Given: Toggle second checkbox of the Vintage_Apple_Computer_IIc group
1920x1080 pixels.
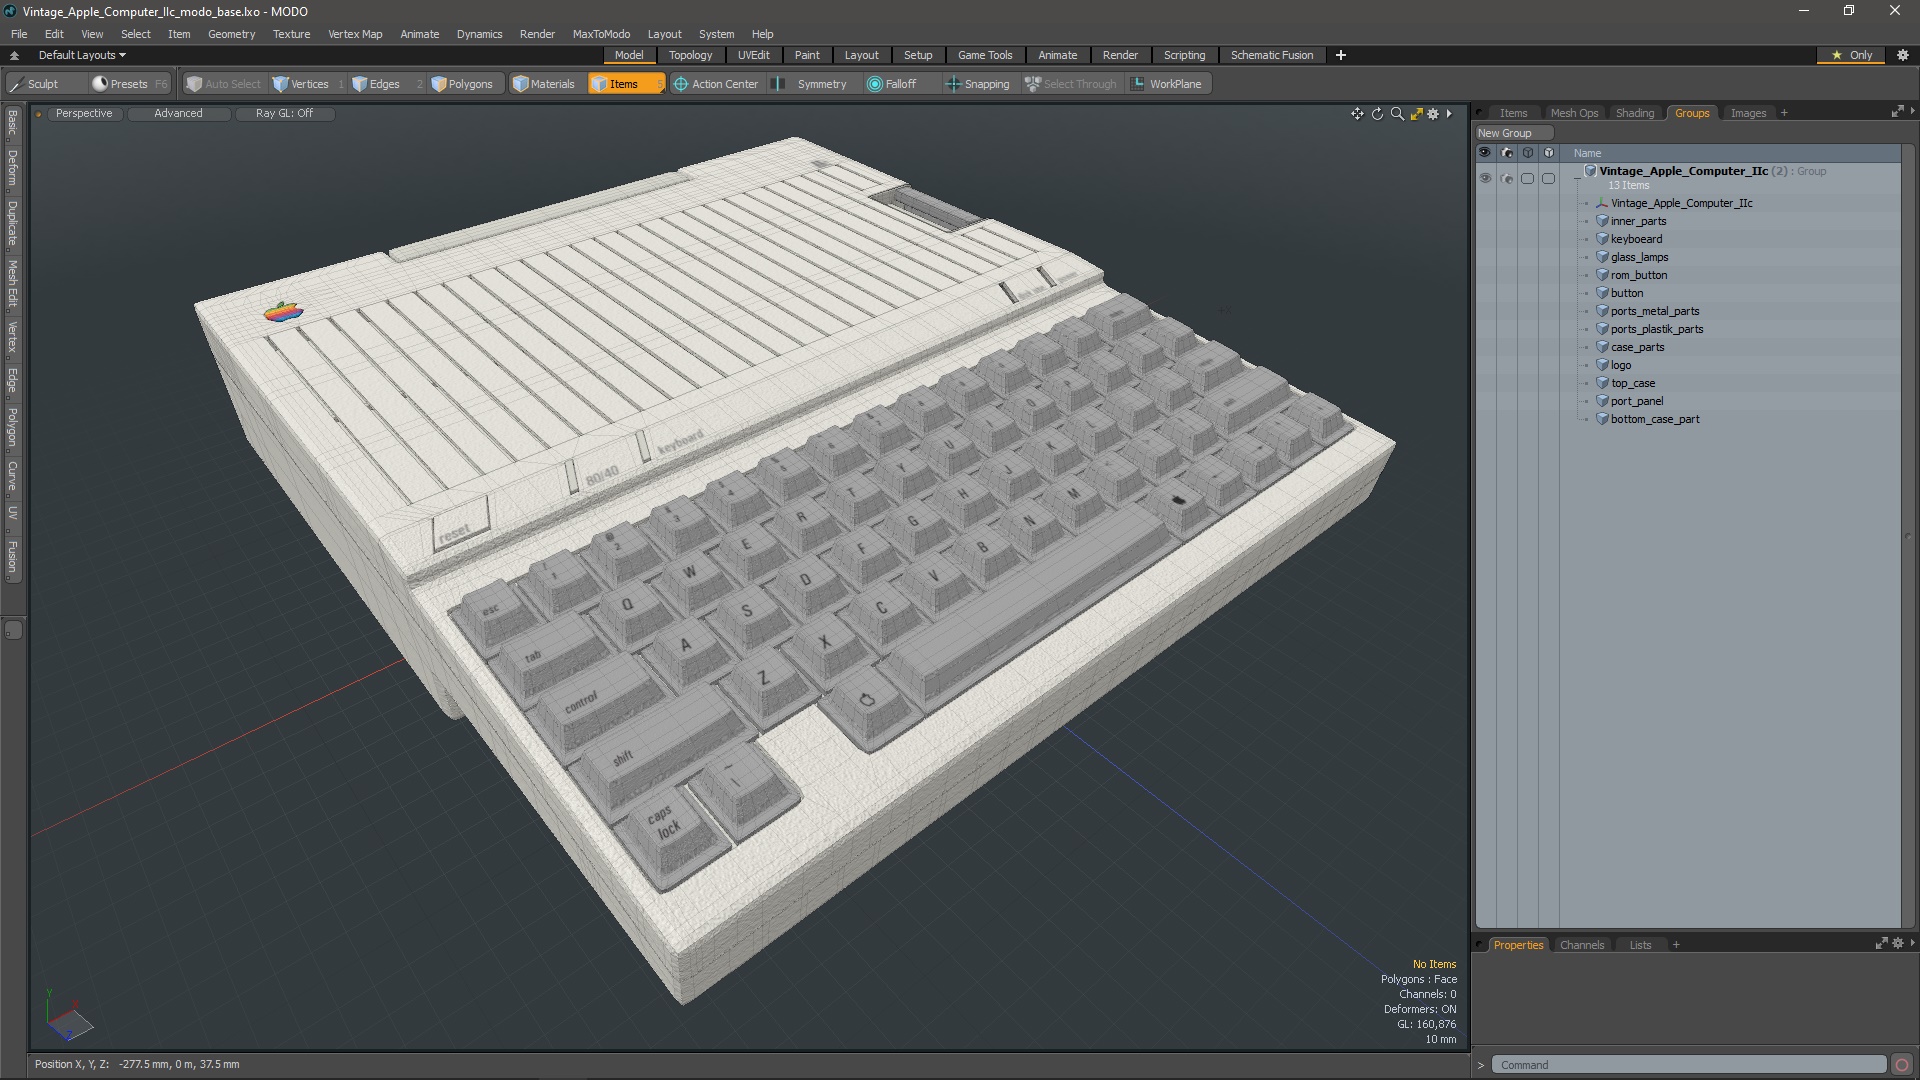Looking at the screenshot, I should pyautogui.click(x=1548, y=178).
